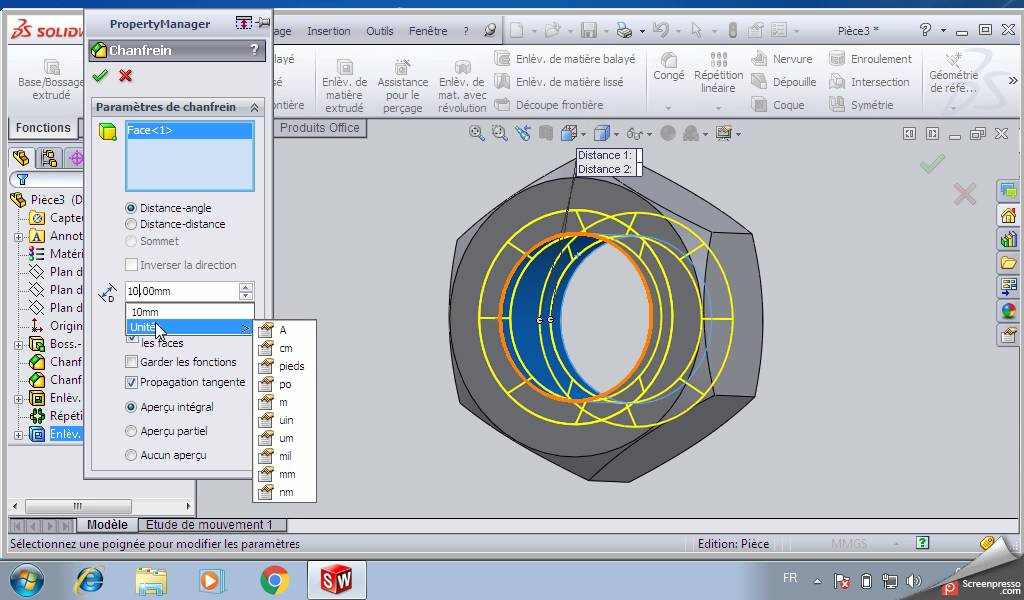
Task: Select Face<1> in the selection box
Action: (189, 130)
